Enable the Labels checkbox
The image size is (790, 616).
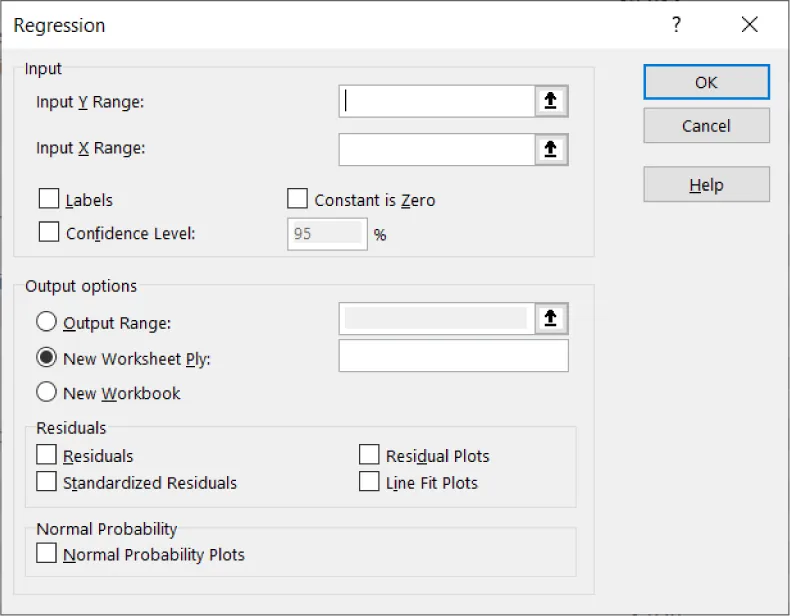[48, 199]
